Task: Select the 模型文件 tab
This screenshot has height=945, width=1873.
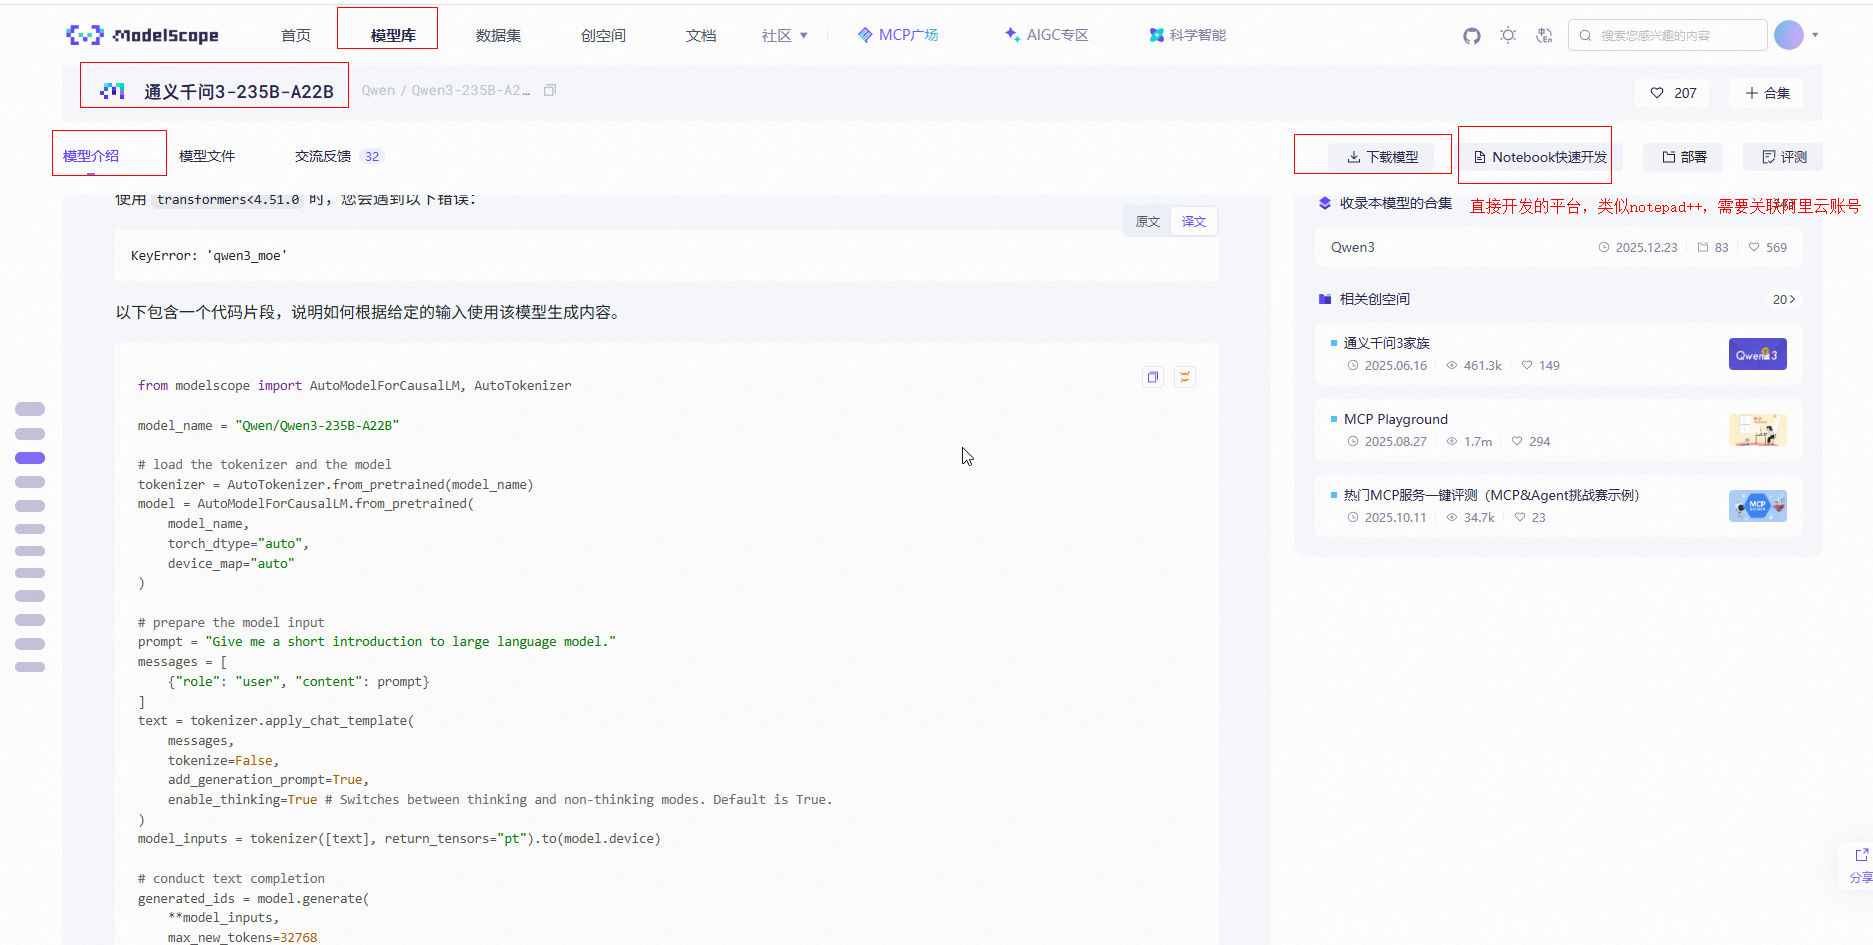Action: (x=207, y=156)
